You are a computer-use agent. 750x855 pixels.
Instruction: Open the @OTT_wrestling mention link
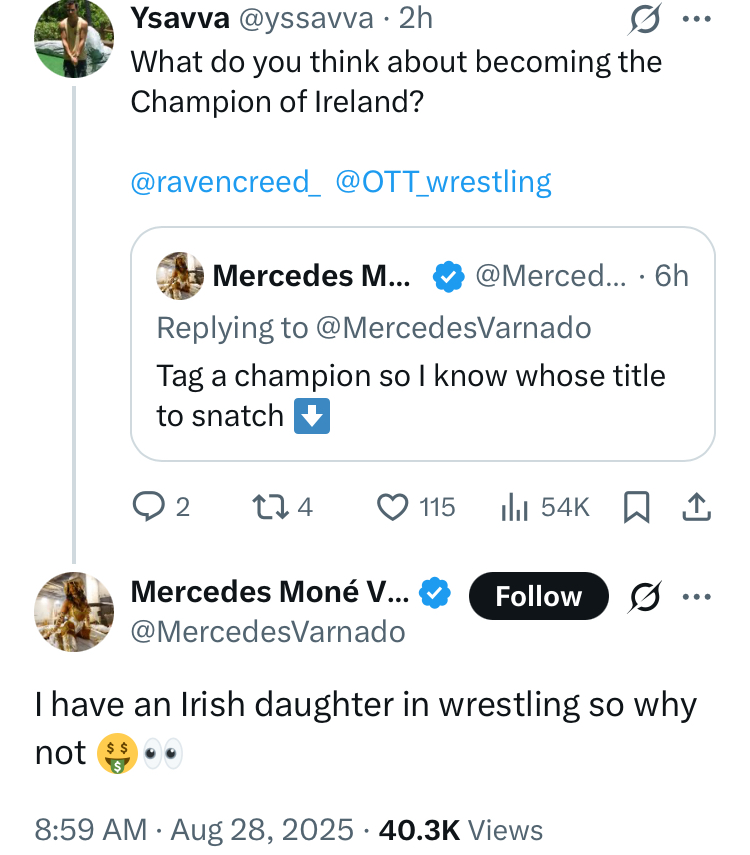coord(443,182)
